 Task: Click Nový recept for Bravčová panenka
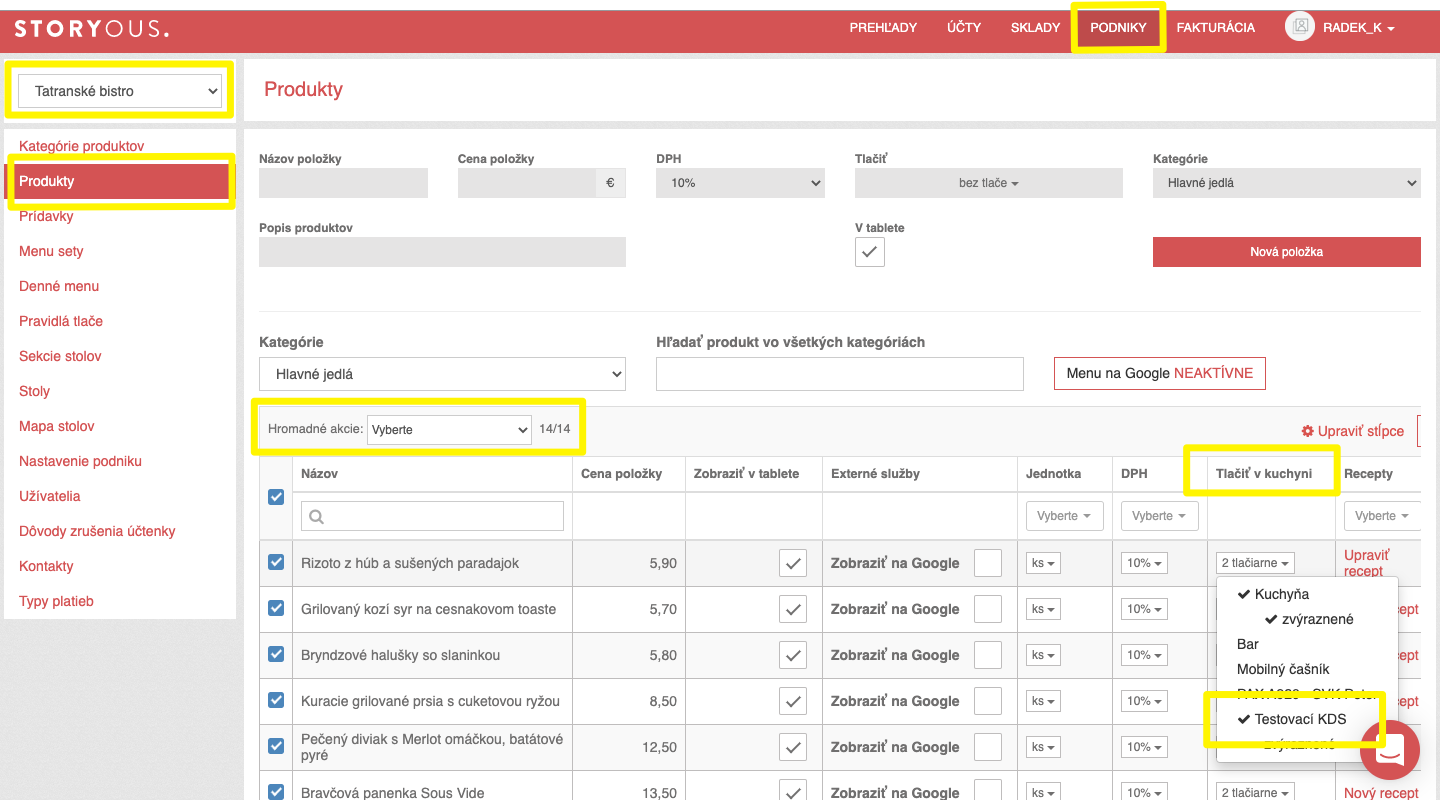pyautogui.click(x=1381, y=793)
